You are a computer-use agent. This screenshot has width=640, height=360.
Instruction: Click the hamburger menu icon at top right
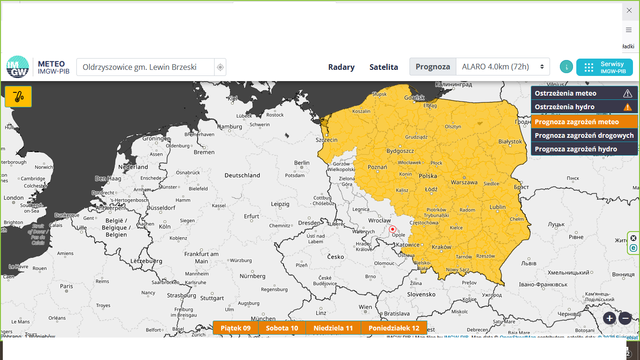[x=629, y=29]
